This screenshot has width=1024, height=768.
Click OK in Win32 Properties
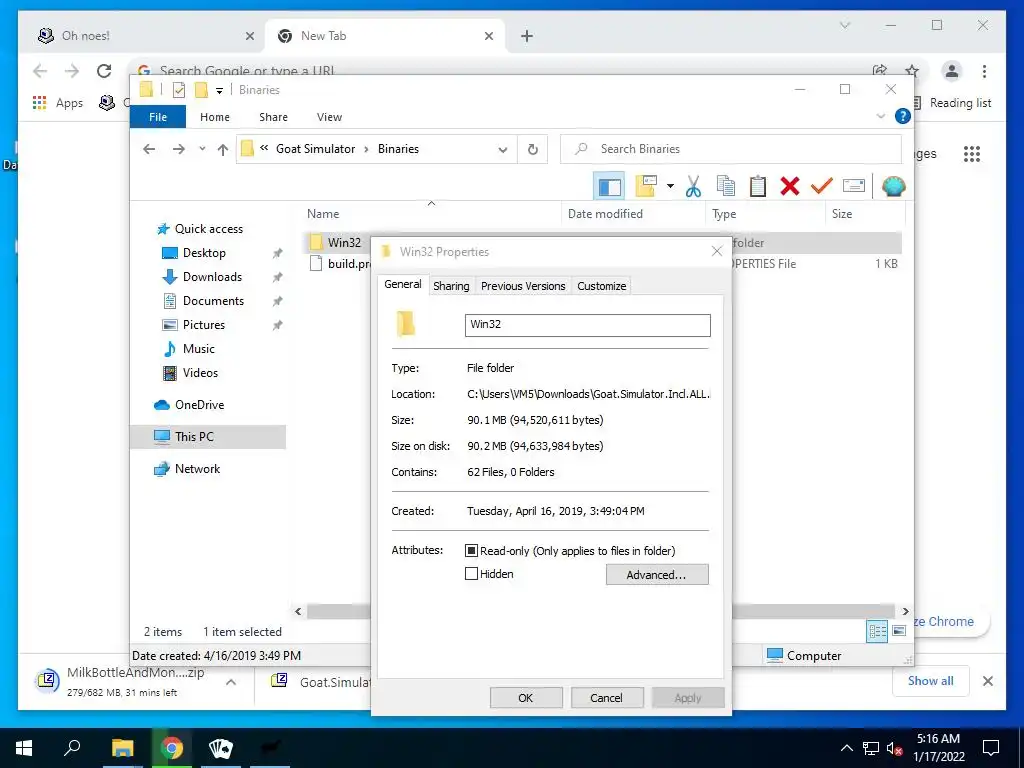click(x=526, y=697)
